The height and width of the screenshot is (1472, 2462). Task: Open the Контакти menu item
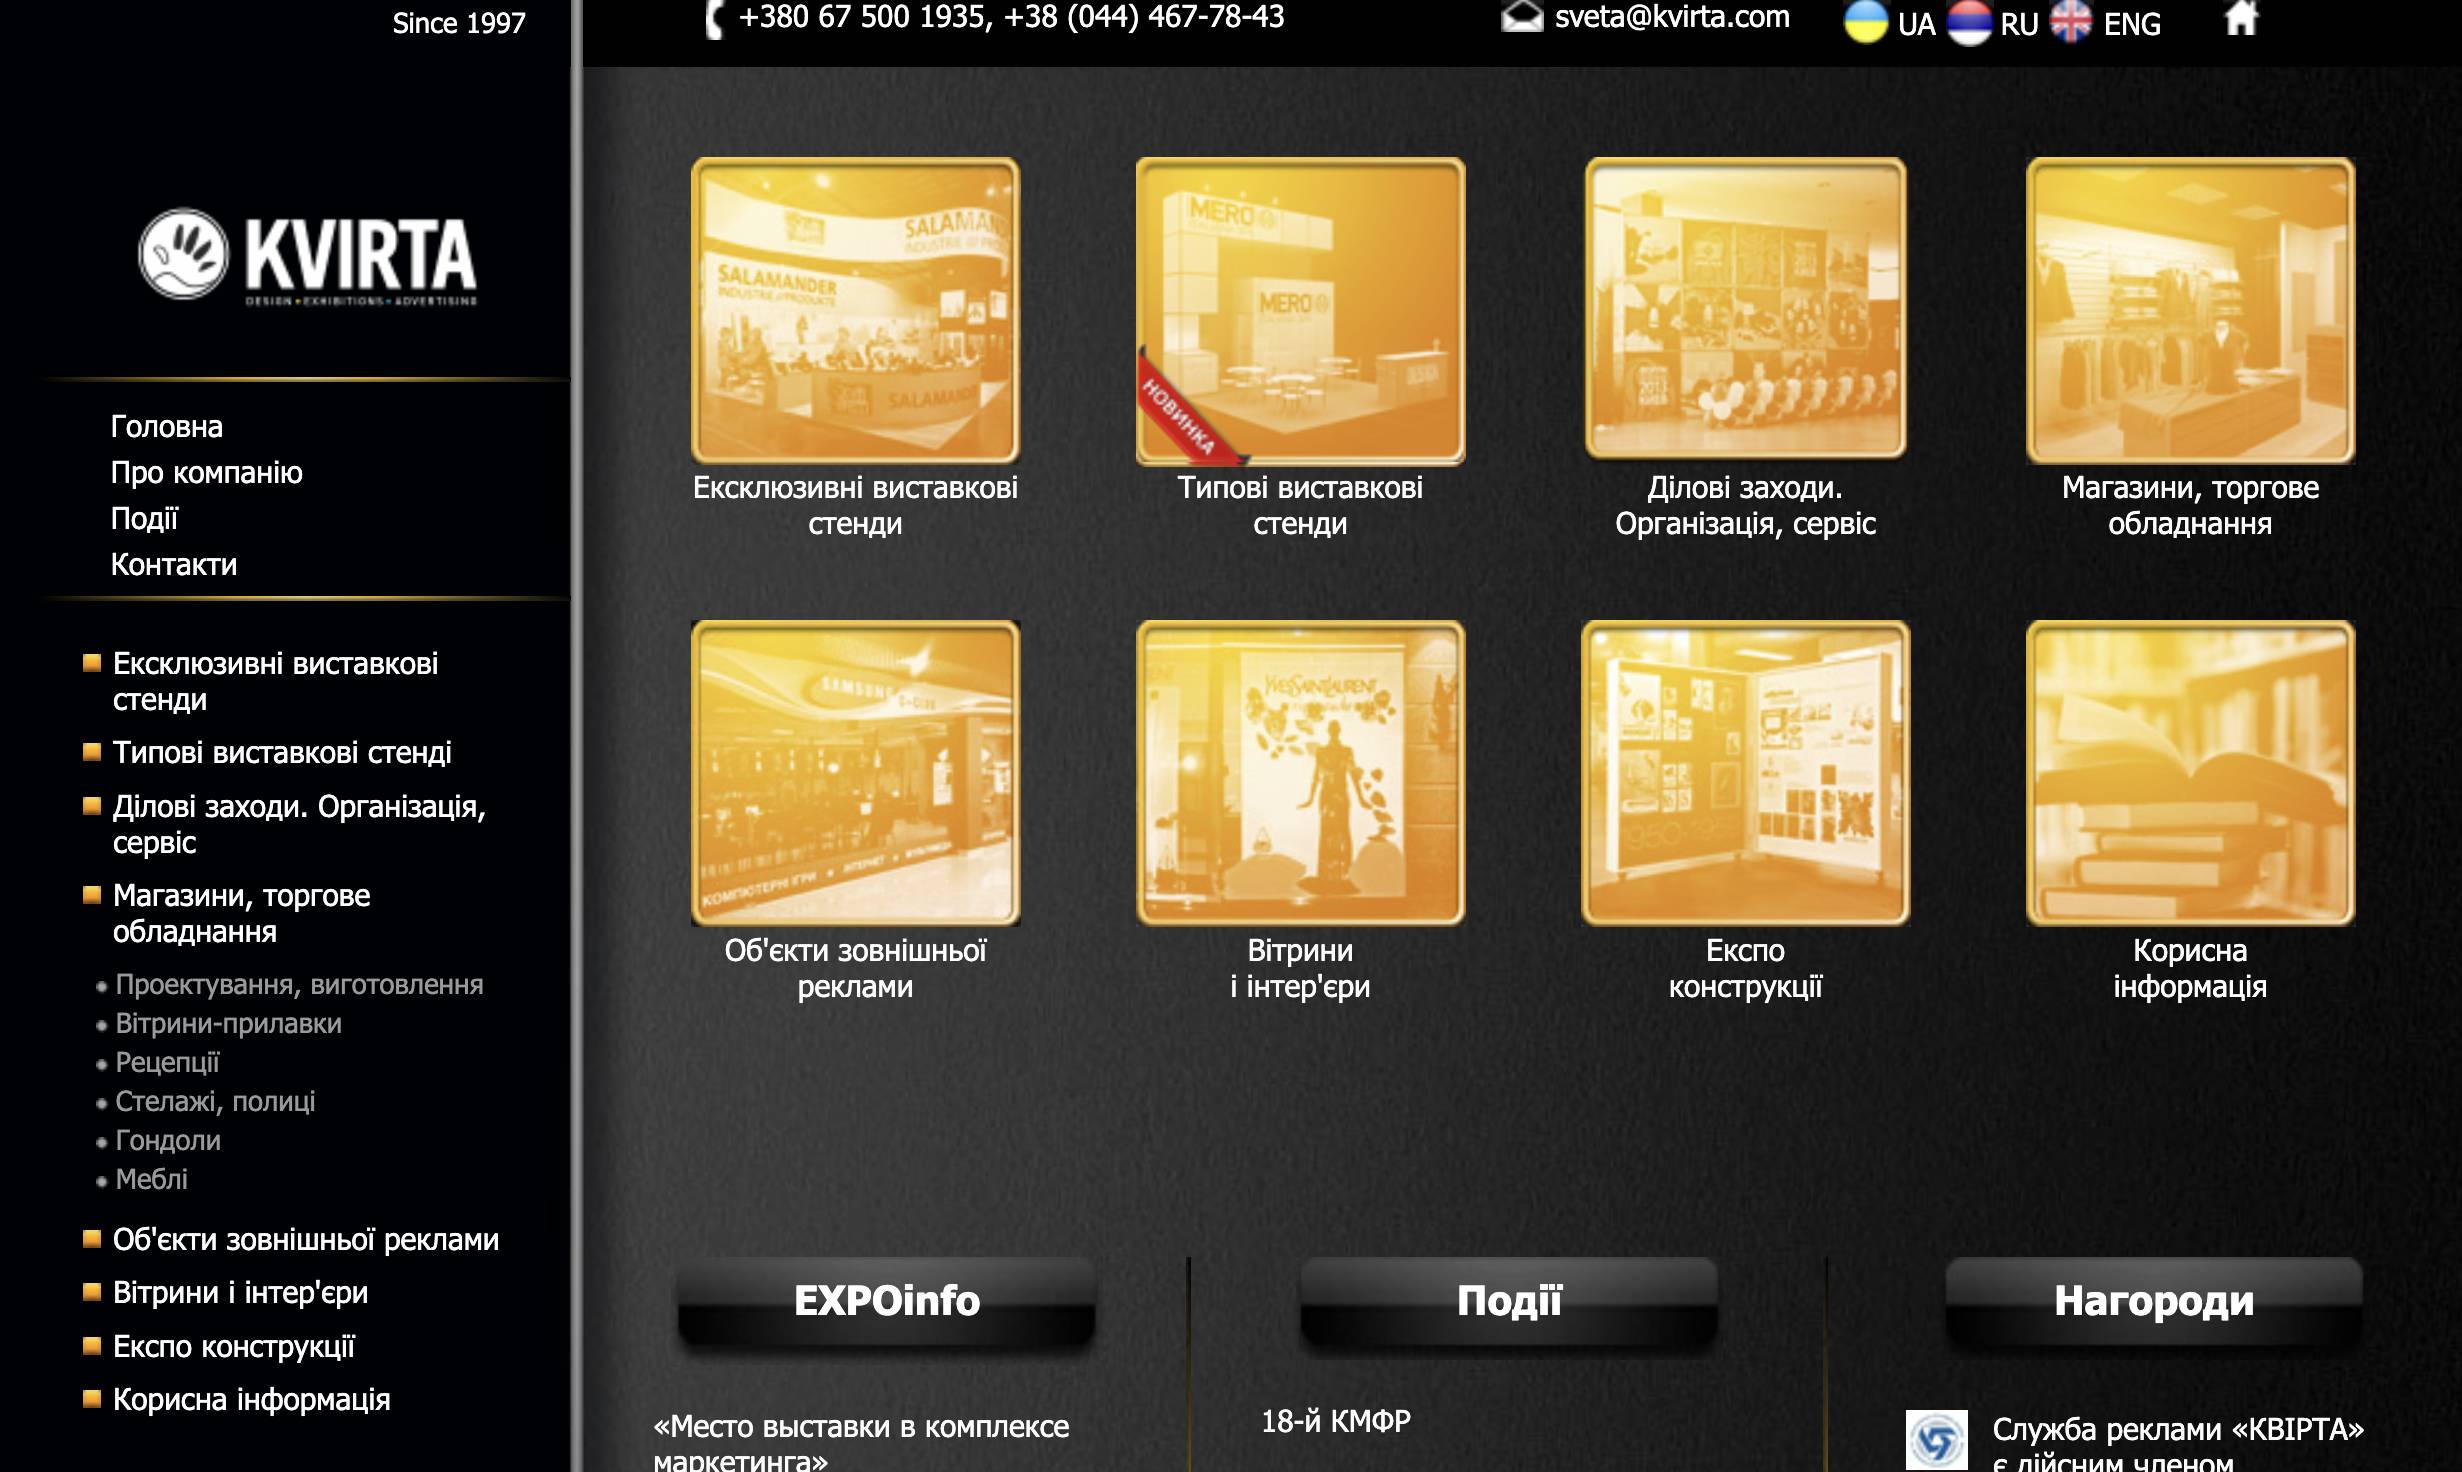tap(174, 565)
